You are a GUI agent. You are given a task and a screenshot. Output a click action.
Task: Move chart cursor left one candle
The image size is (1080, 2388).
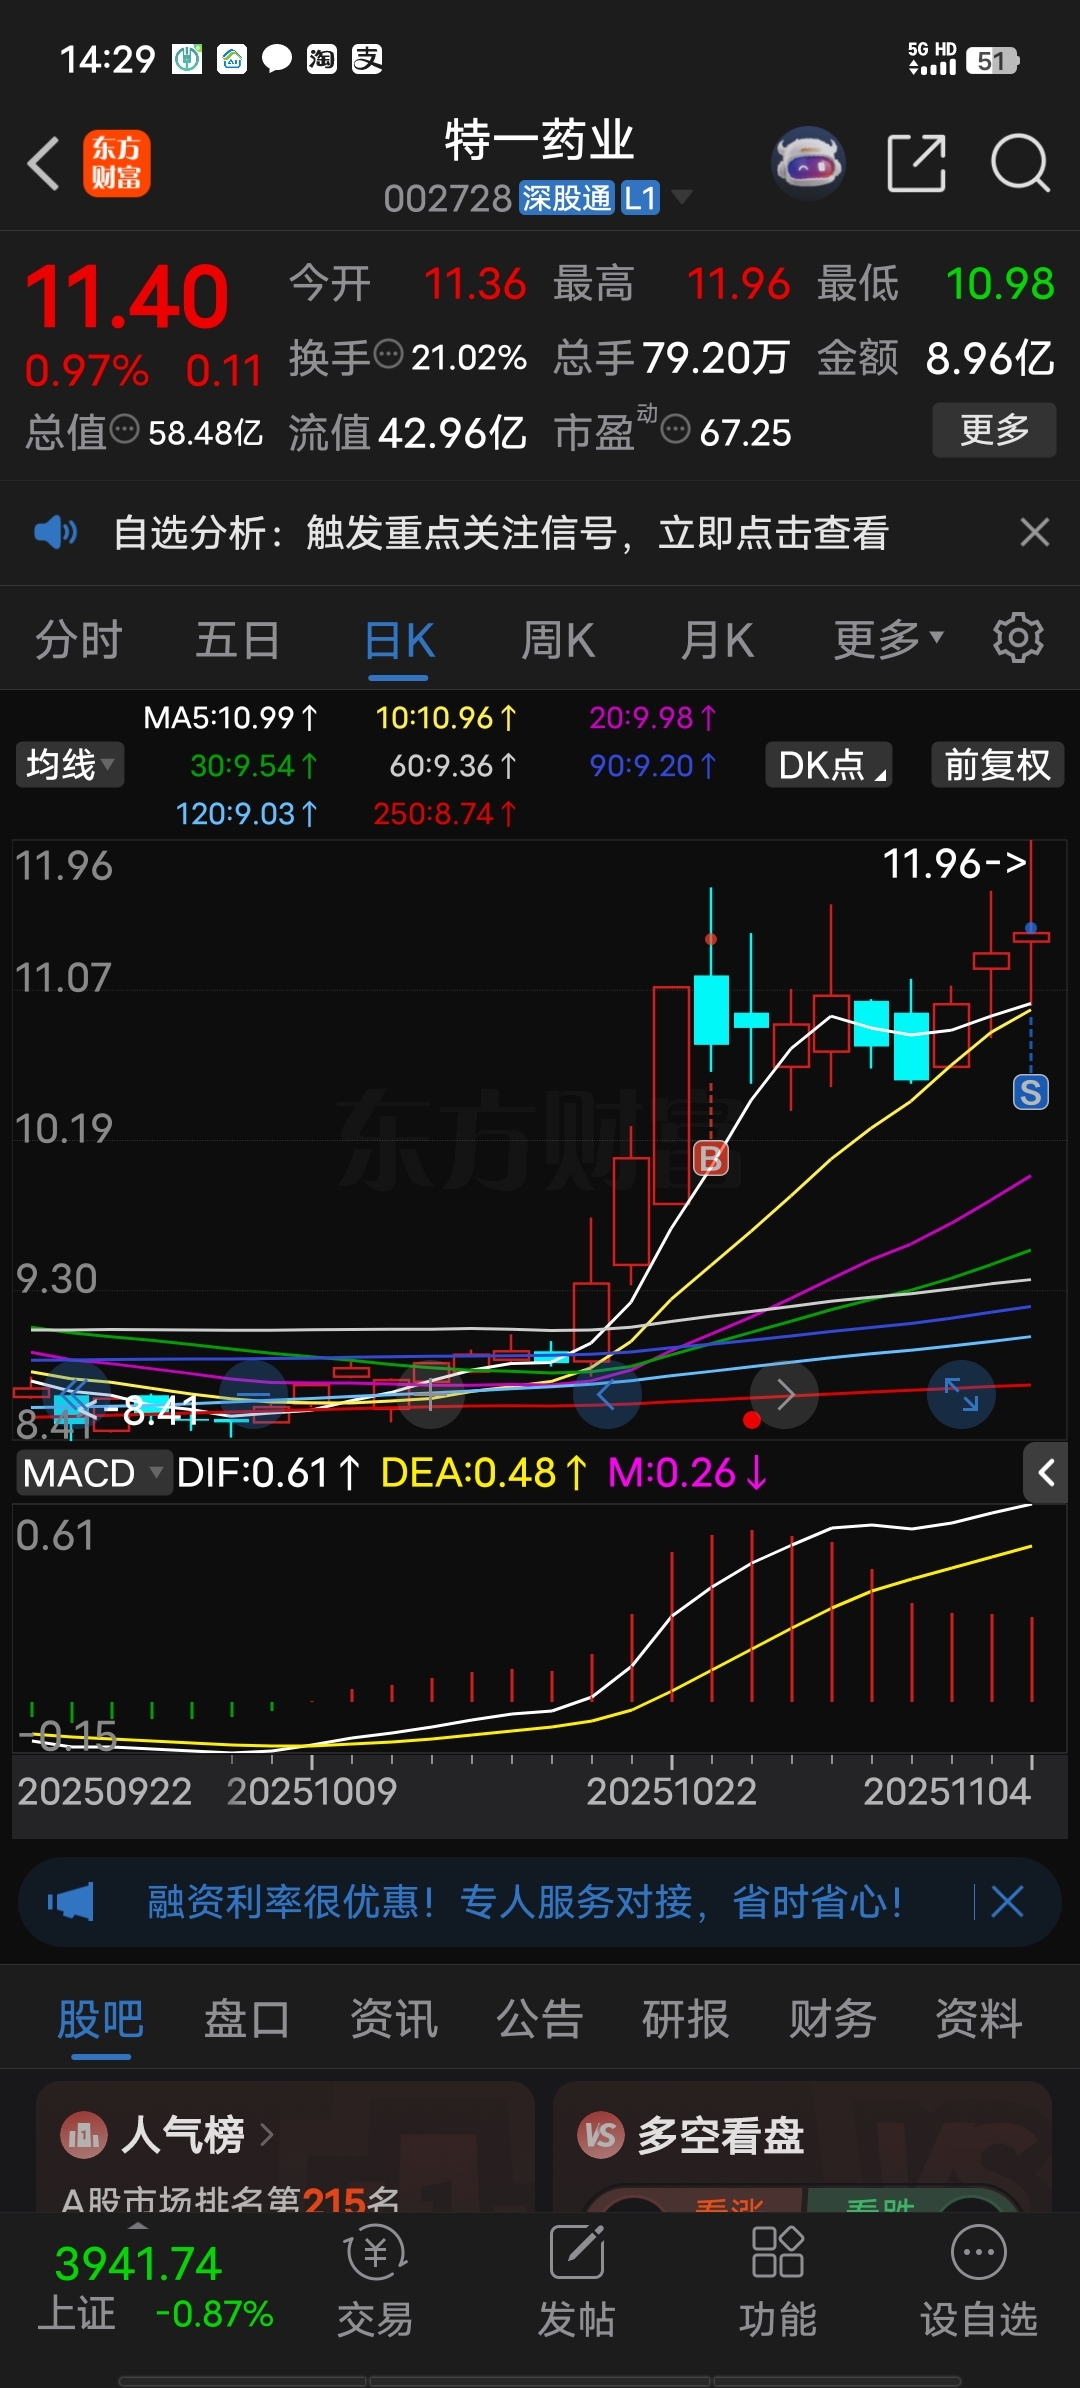606,1393
